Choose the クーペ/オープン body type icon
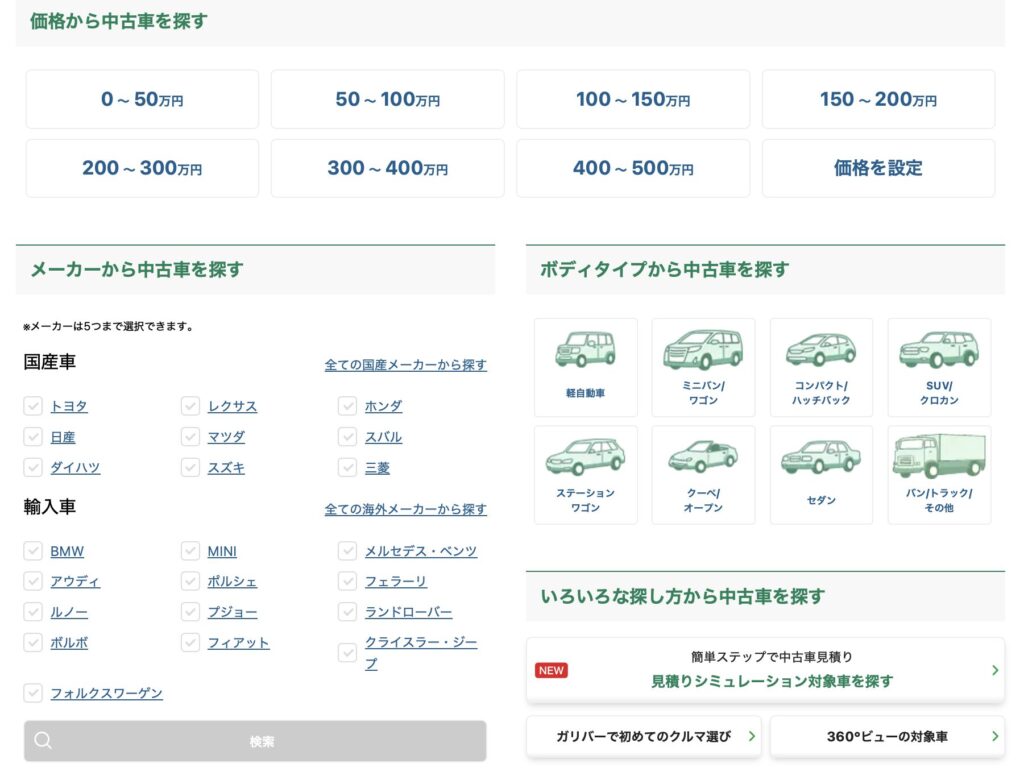Screen dimensions: 1024x780 point(703,472)
